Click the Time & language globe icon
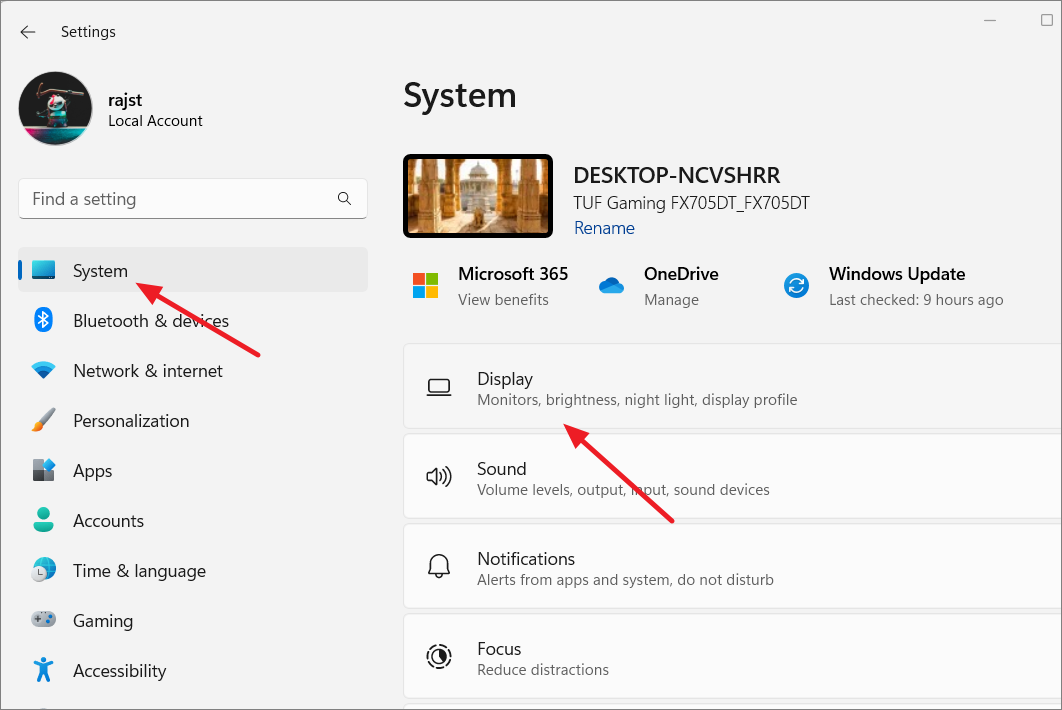Screen dimensions: 1062x710 click(43, 570)
